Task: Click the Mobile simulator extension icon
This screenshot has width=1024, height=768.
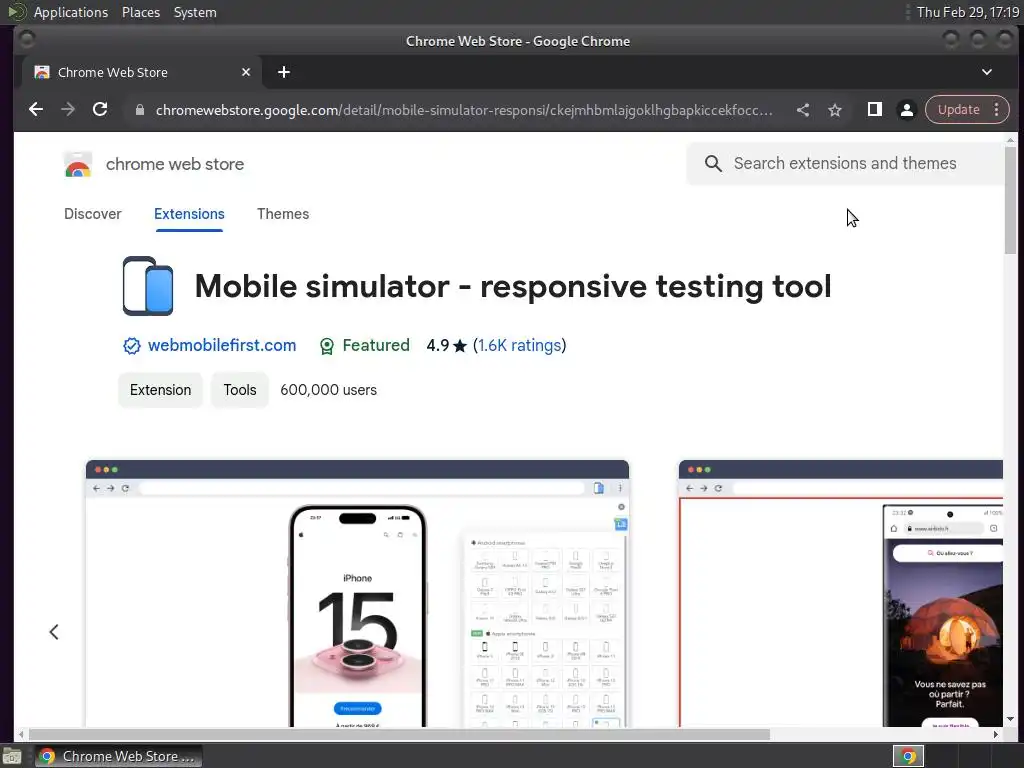Action: (x=148, y=286)
